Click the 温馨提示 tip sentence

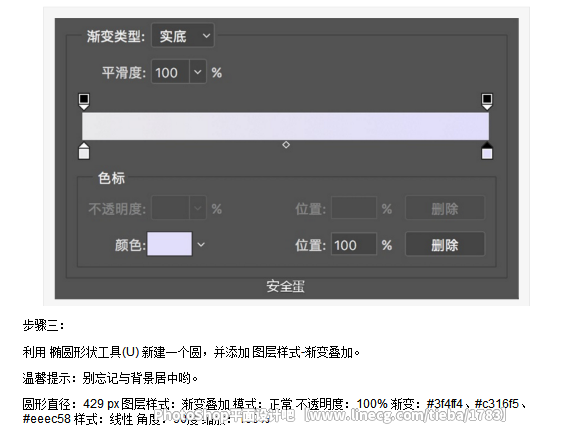[110, 378]
